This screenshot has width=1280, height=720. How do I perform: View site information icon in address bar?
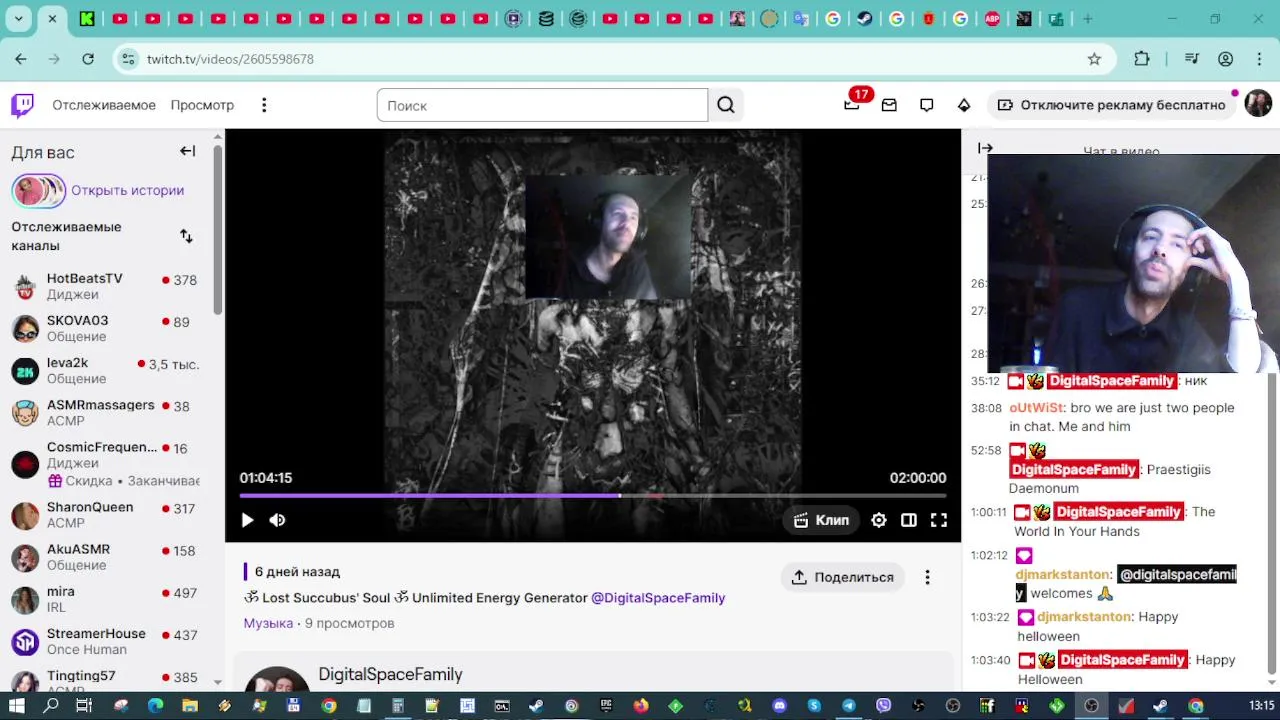128,59
